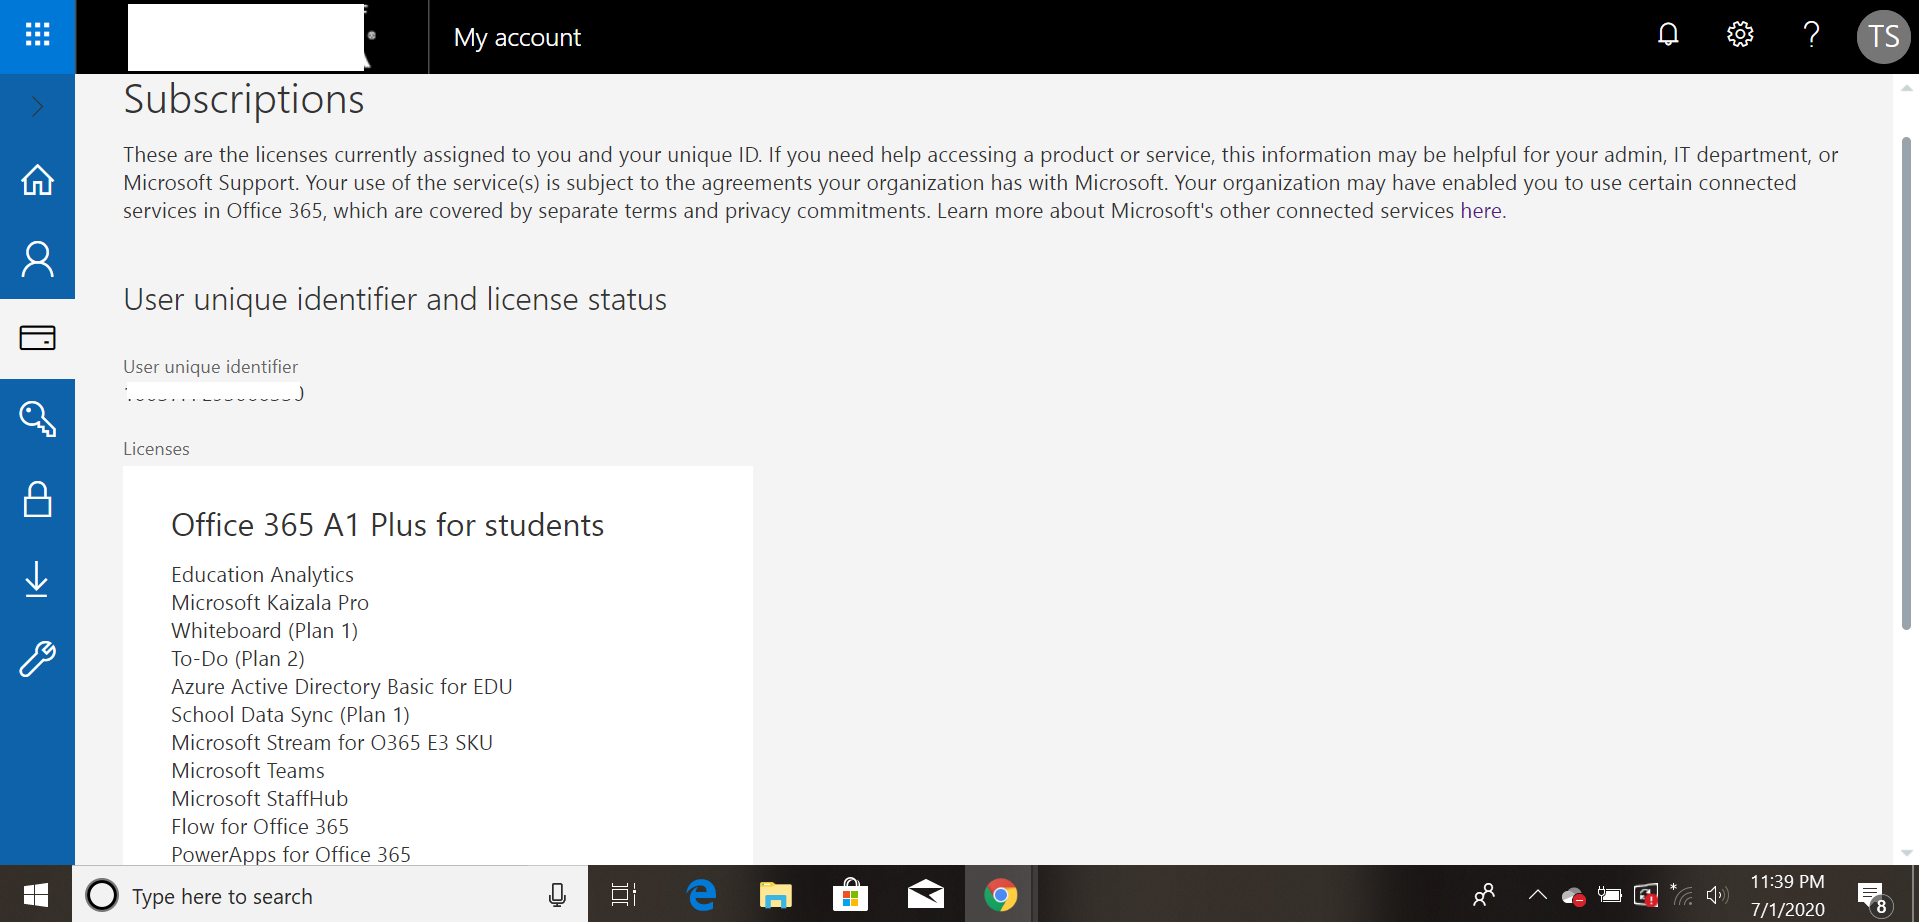Click the My account header title
The image size is (1919, 922).
click(517, 37)
